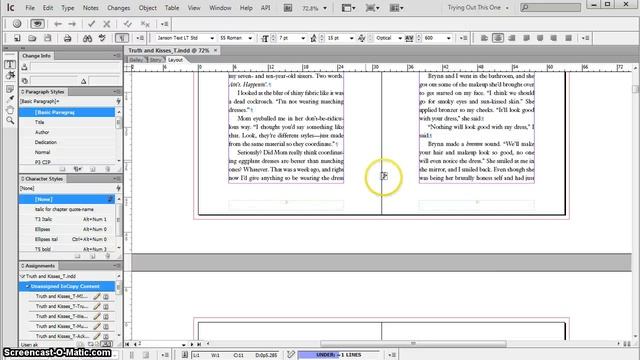Screen dimensions: 640x360
Task: Click the horizontal scrollbar below the layout
Action: [413, 344]
